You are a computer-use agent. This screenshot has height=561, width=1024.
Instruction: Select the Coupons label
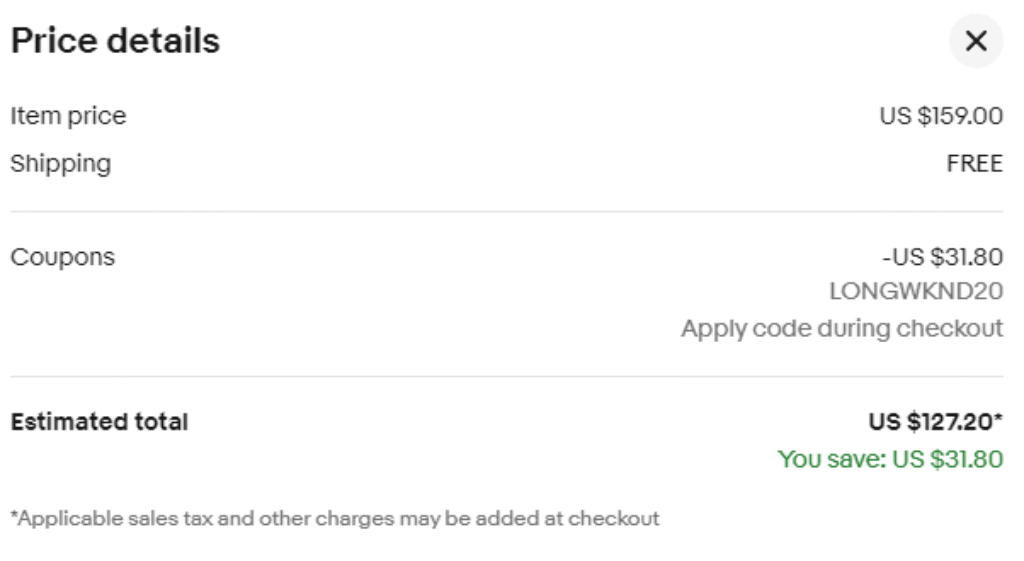[x=62, y=258]
